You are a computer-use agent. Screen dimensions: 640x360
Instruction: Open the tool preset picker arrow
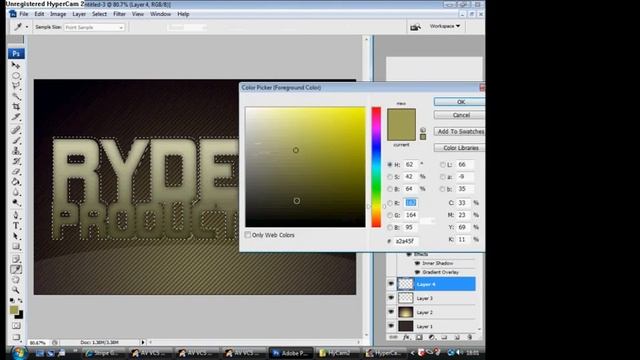(x=27, y=27)
